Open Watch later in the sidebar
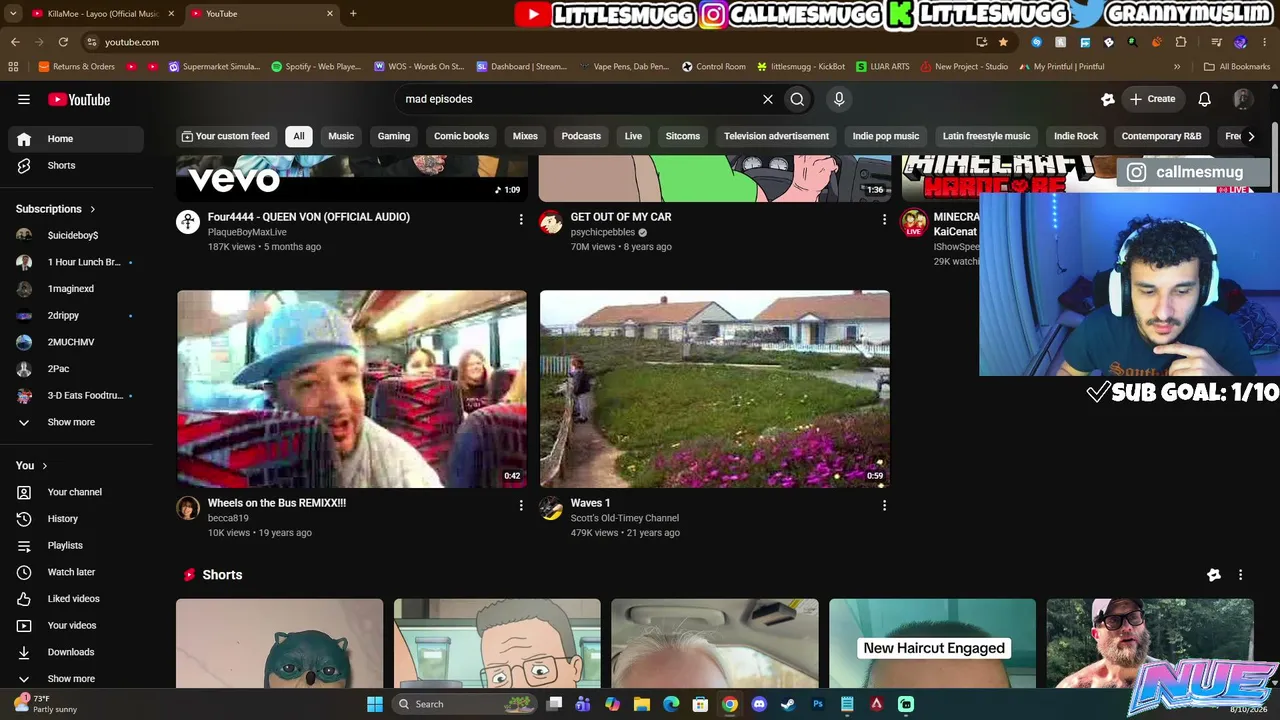The width and height of the screenshot is (1280, 720). point(72,572)
